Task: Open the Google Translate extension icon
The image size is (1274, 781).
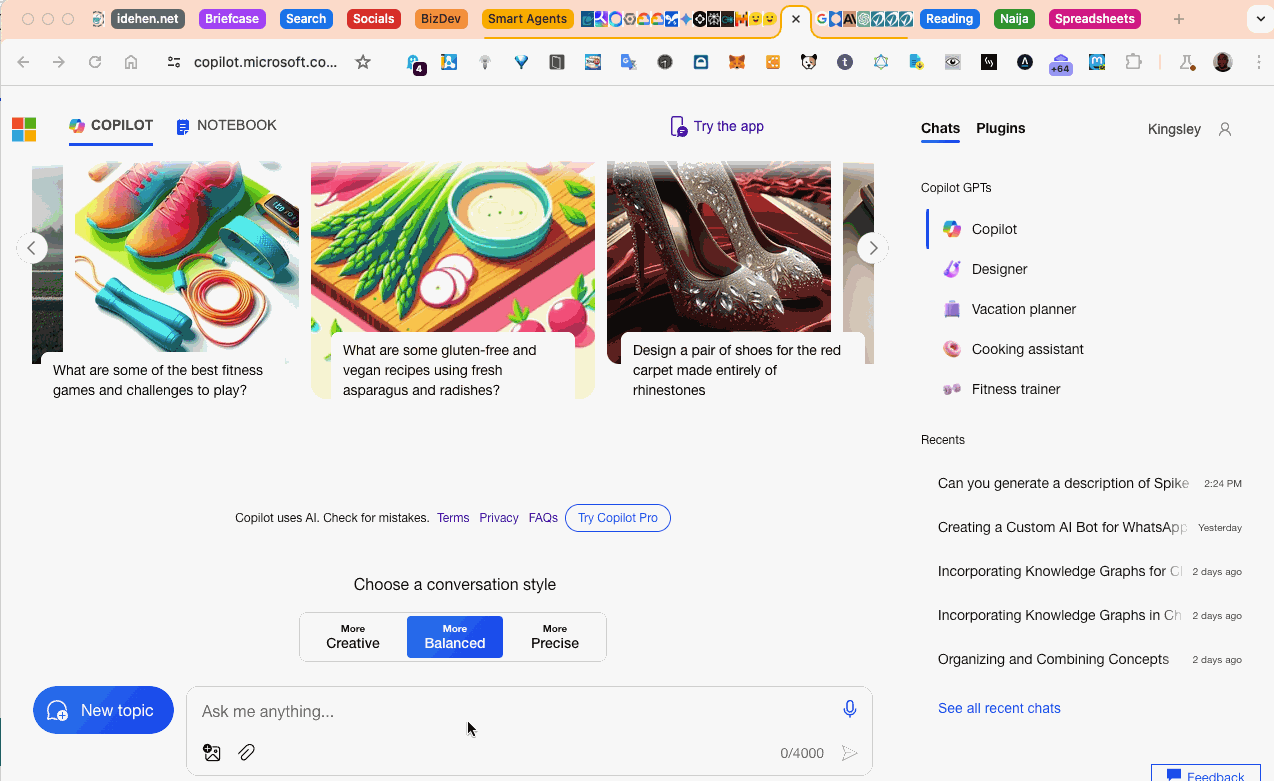Action: [628, 62]
